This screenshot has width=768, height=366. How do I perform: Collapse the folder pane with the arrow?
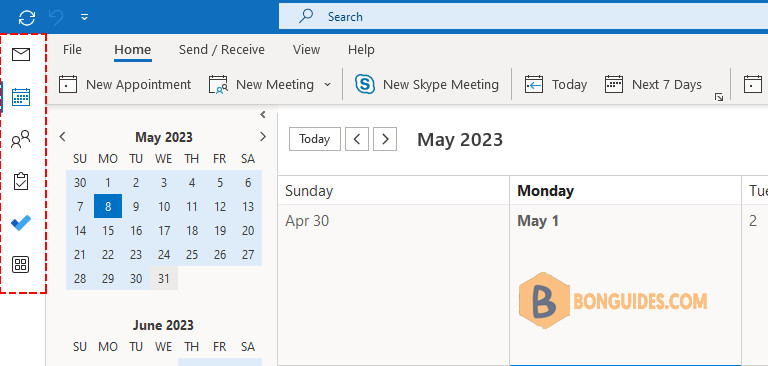[x=263, y=115]
